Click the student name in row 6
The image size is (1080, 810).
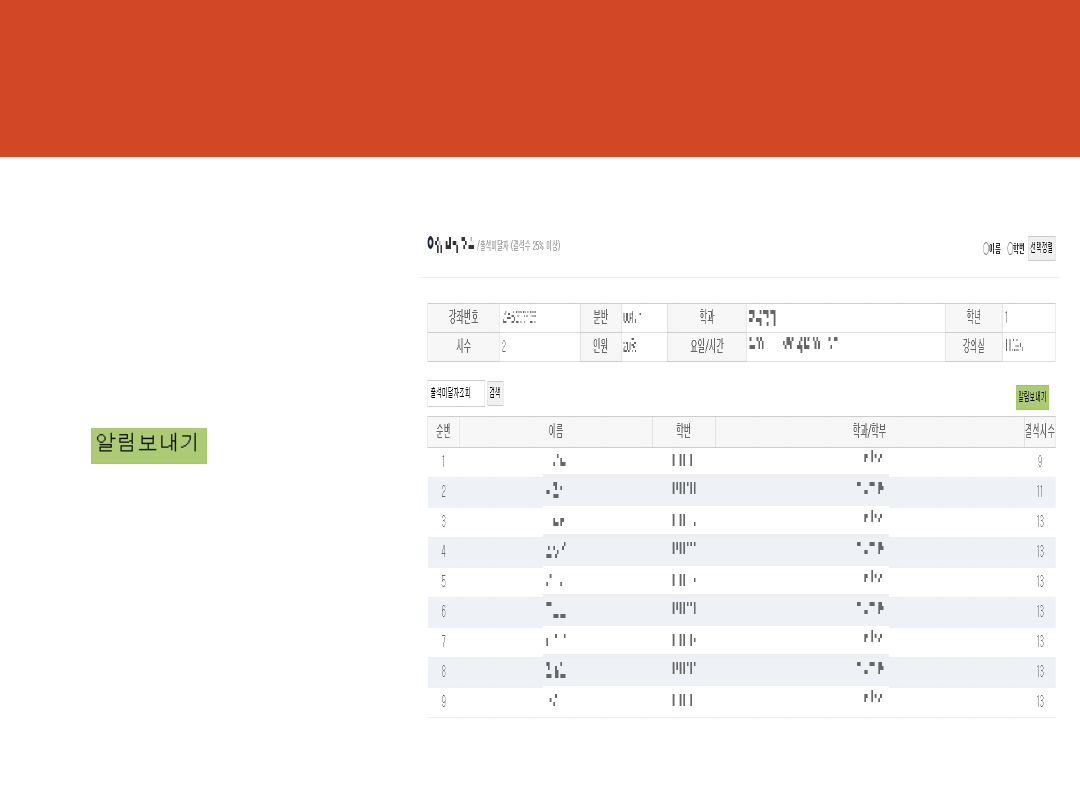pyautogui.click(x=556, y=611)
